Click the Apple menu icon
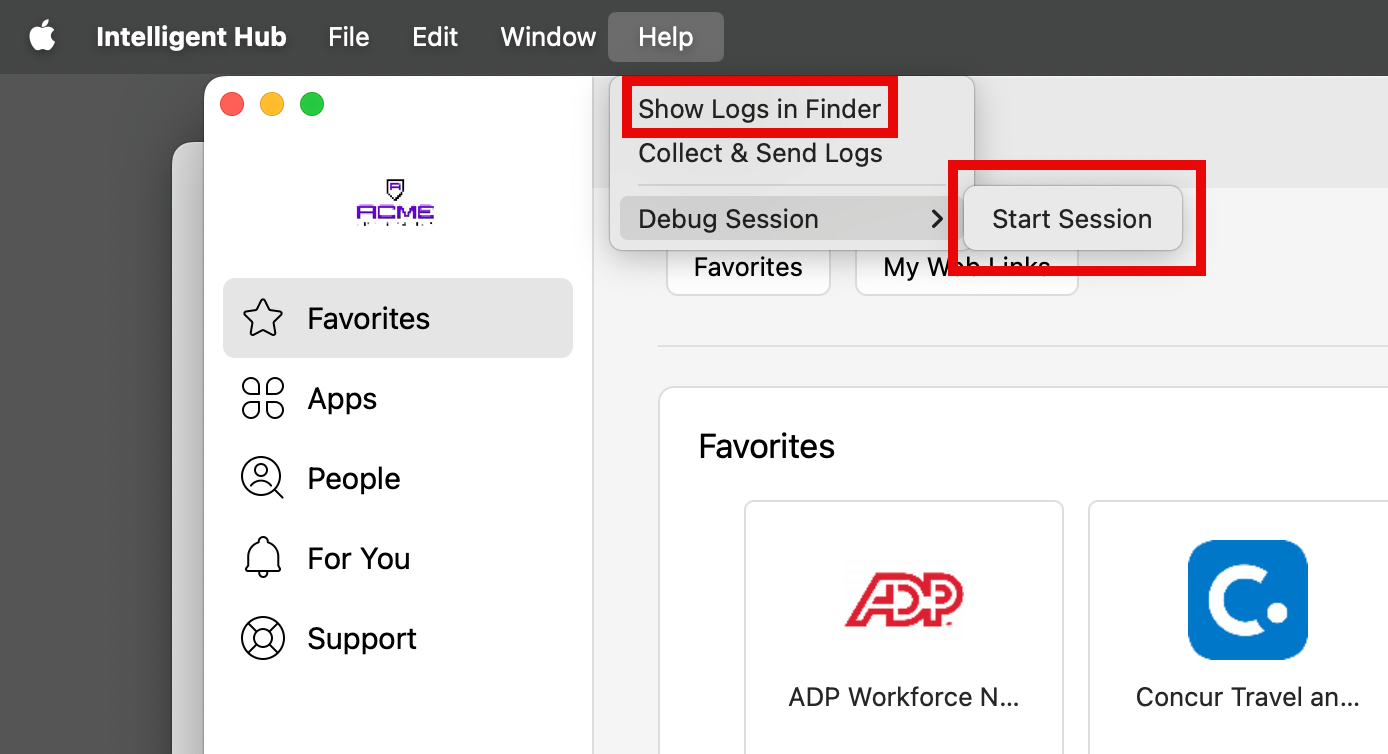This screenshot has width=1388, height=754. coord(42,36)
